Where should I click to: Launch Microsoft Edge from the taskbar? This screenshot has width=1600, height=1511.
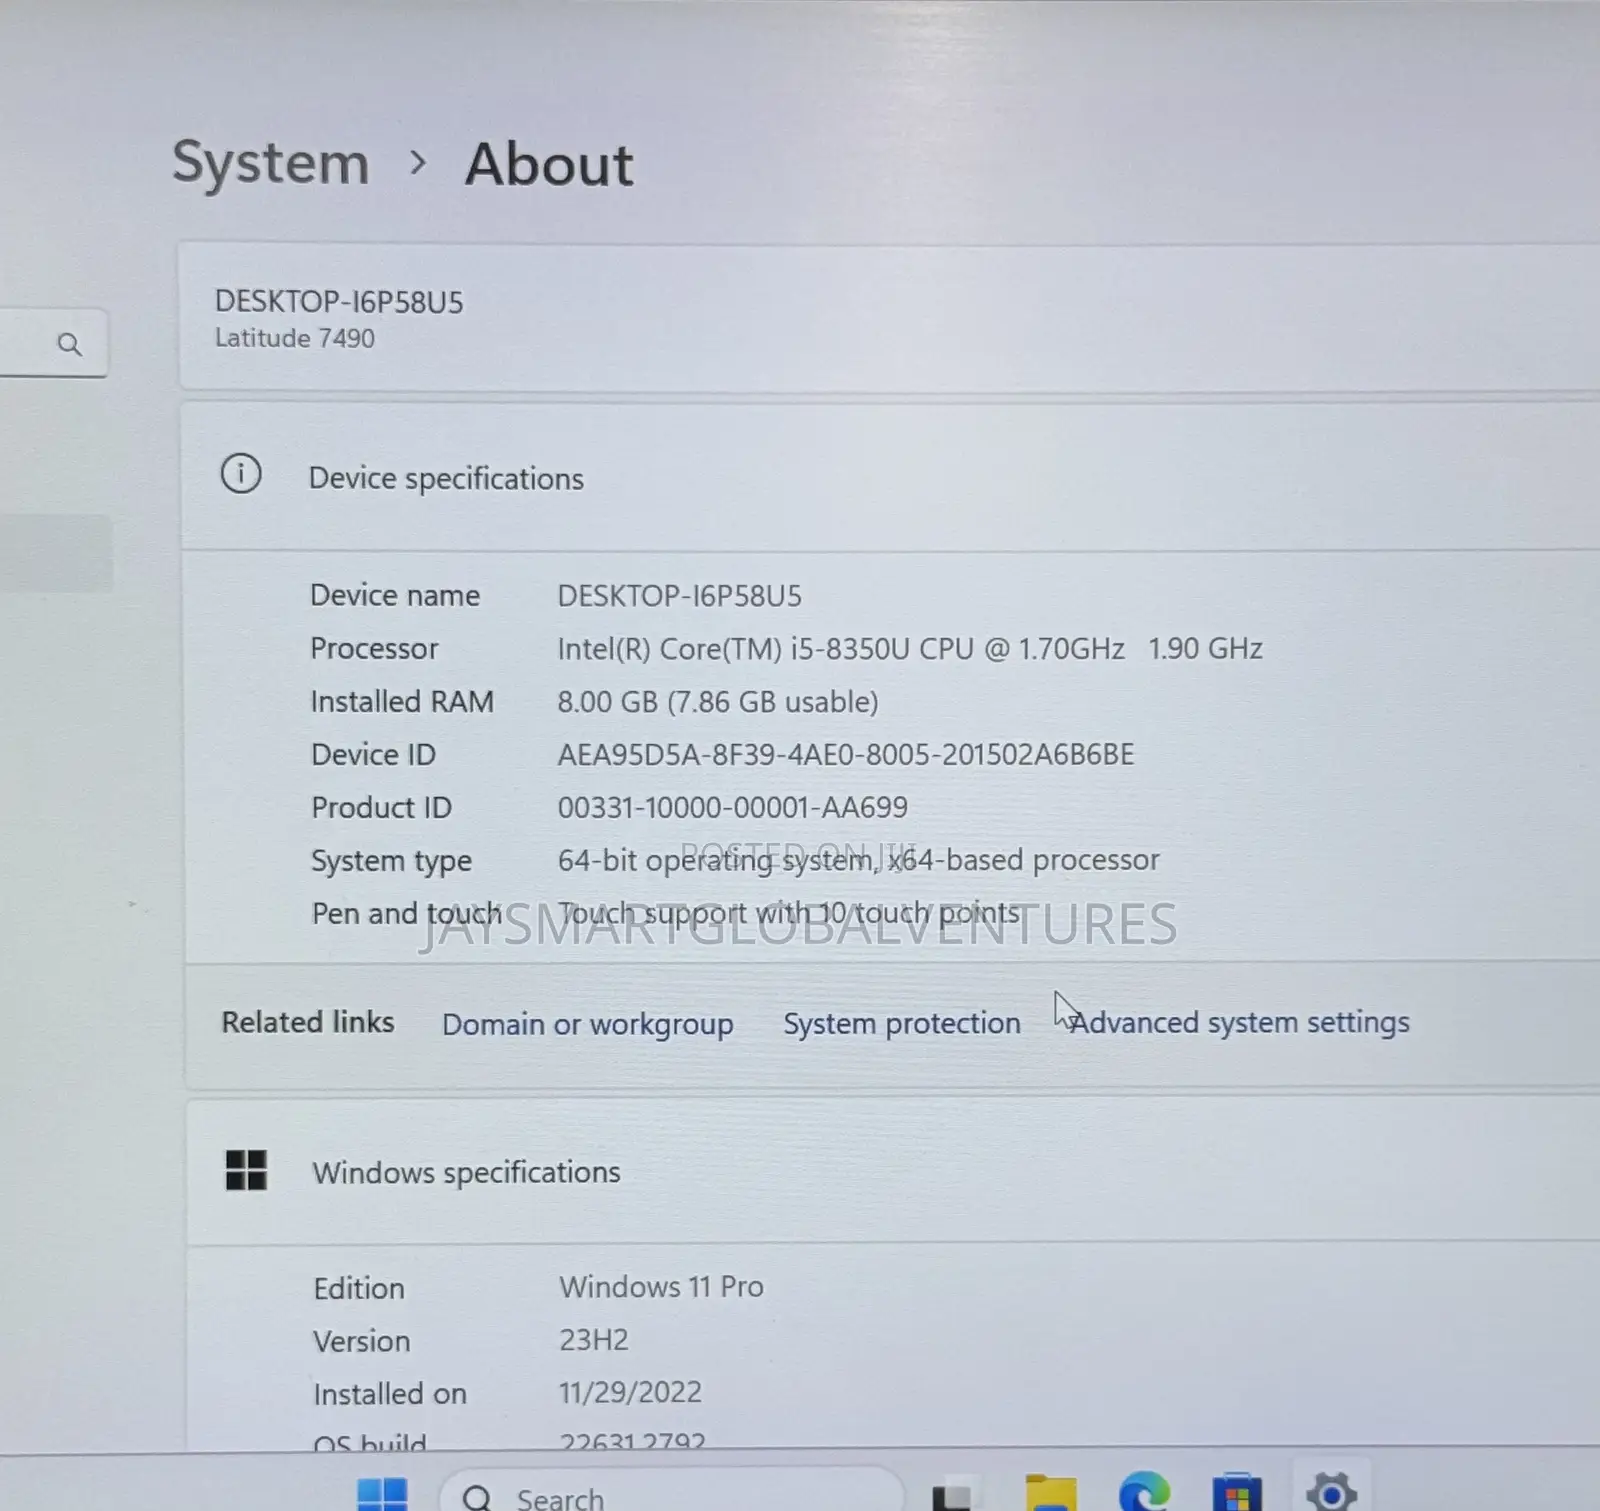1144,1492
